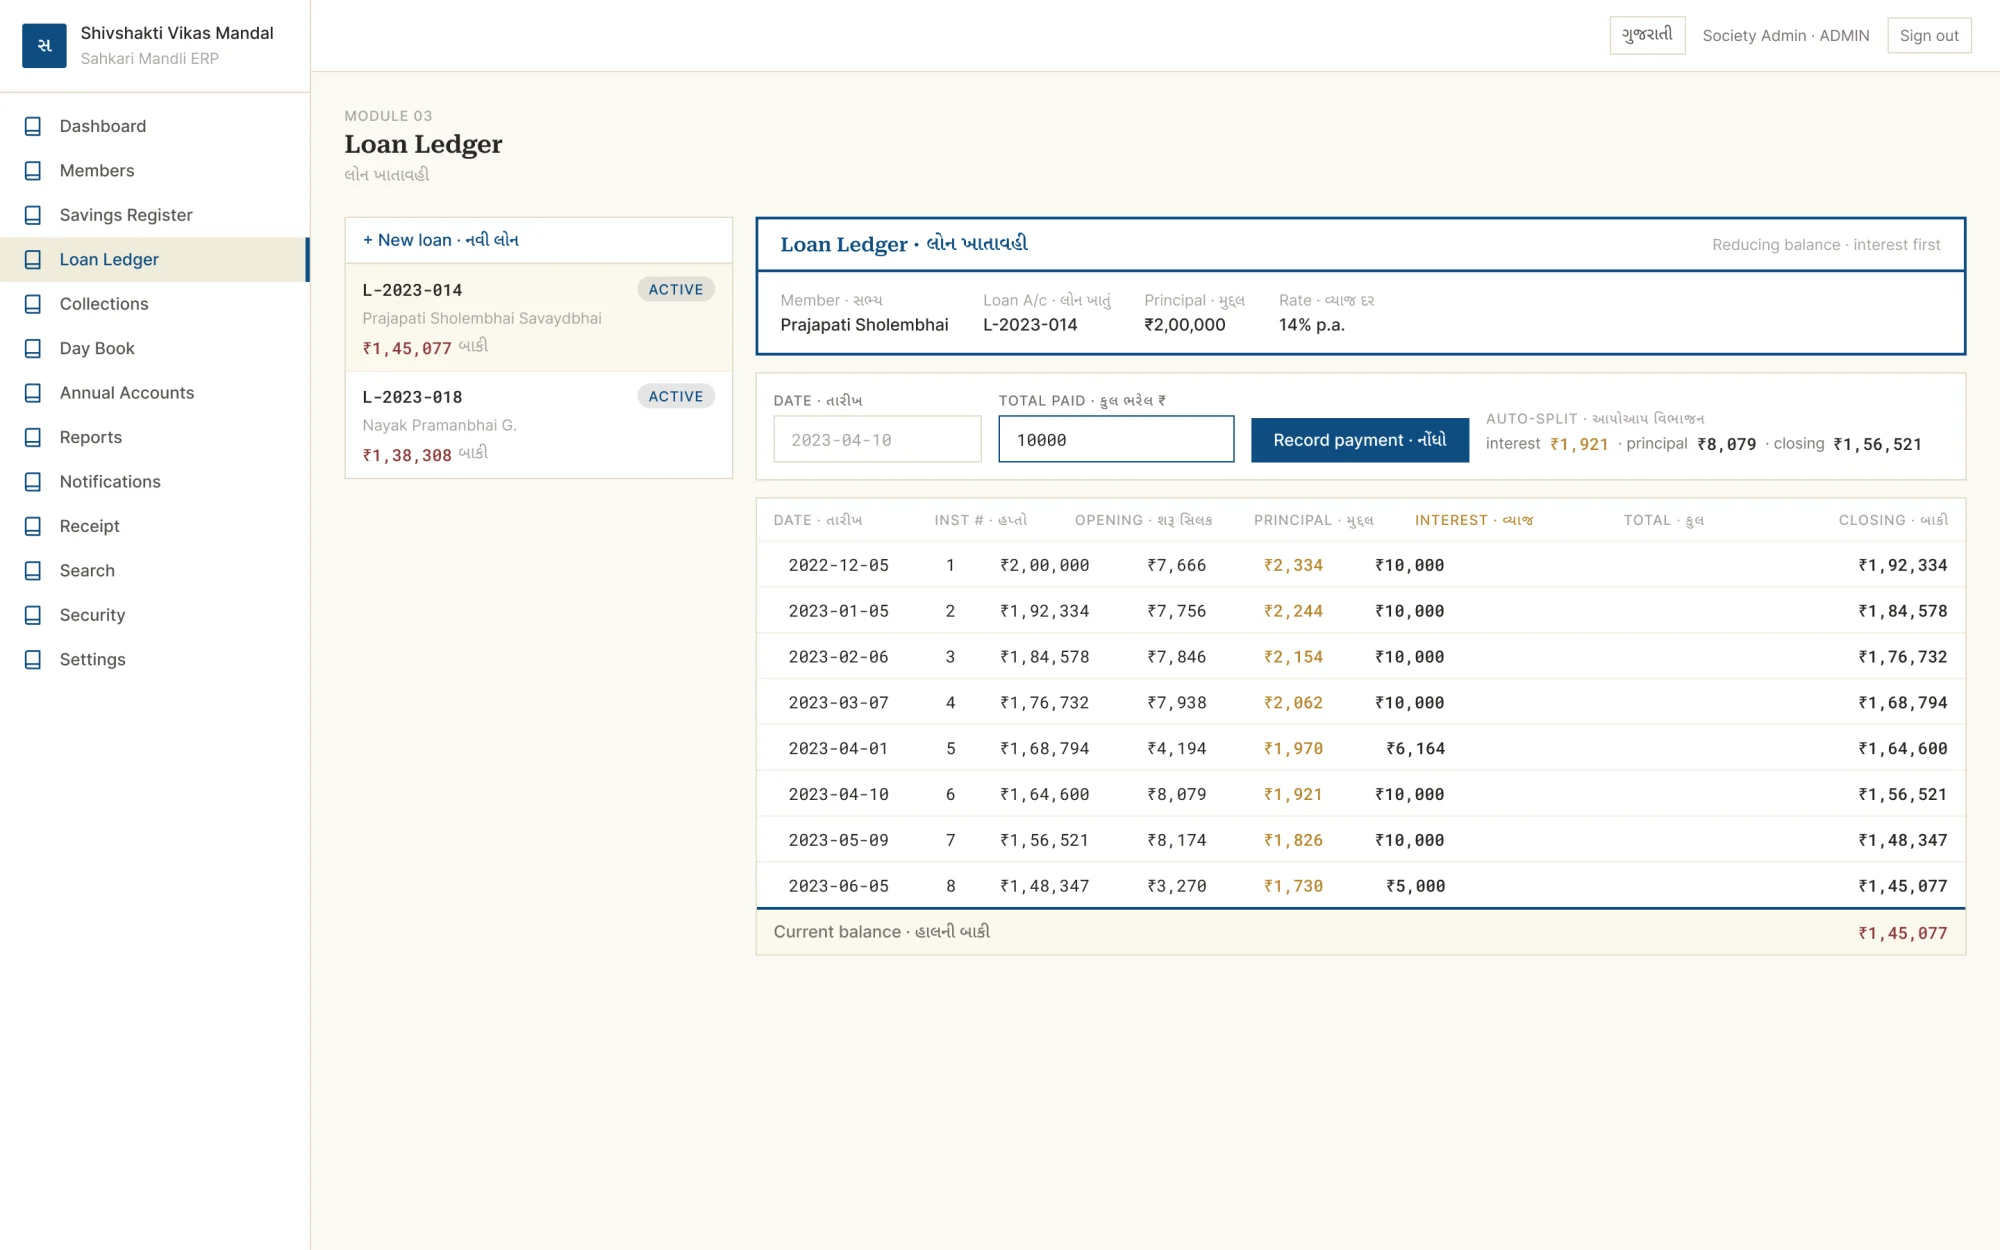Click Society Admin · ADMIN label

[1786, 35]
